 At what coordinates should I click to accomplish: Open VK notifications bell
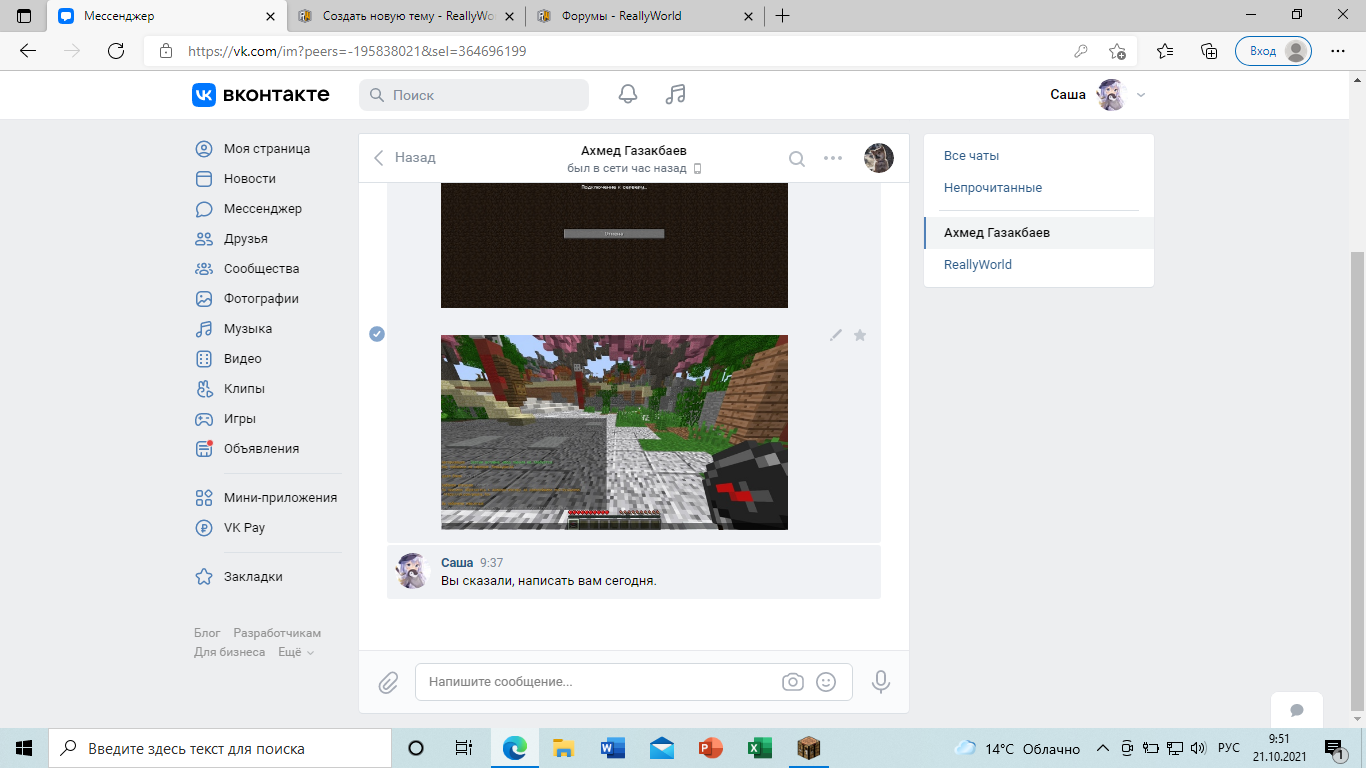coord(628,95)
